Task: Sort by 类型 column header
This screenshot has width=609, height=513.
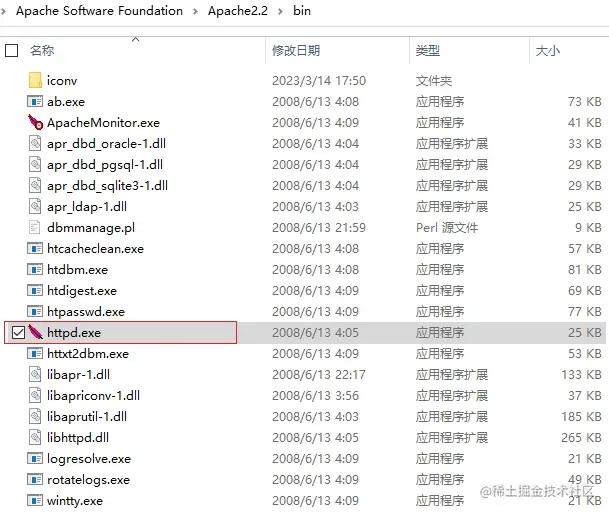Action: pos(428,50)
